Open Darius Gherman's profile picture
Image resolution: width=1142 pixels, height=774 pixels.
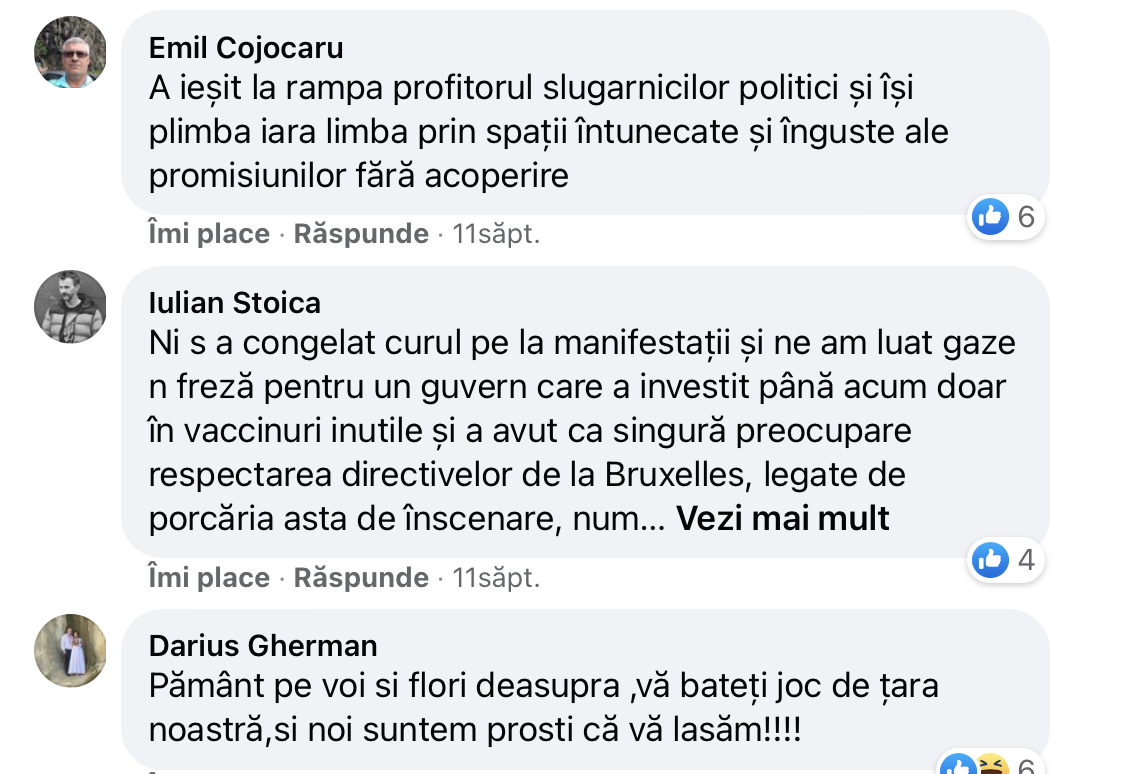coord(70,650)
